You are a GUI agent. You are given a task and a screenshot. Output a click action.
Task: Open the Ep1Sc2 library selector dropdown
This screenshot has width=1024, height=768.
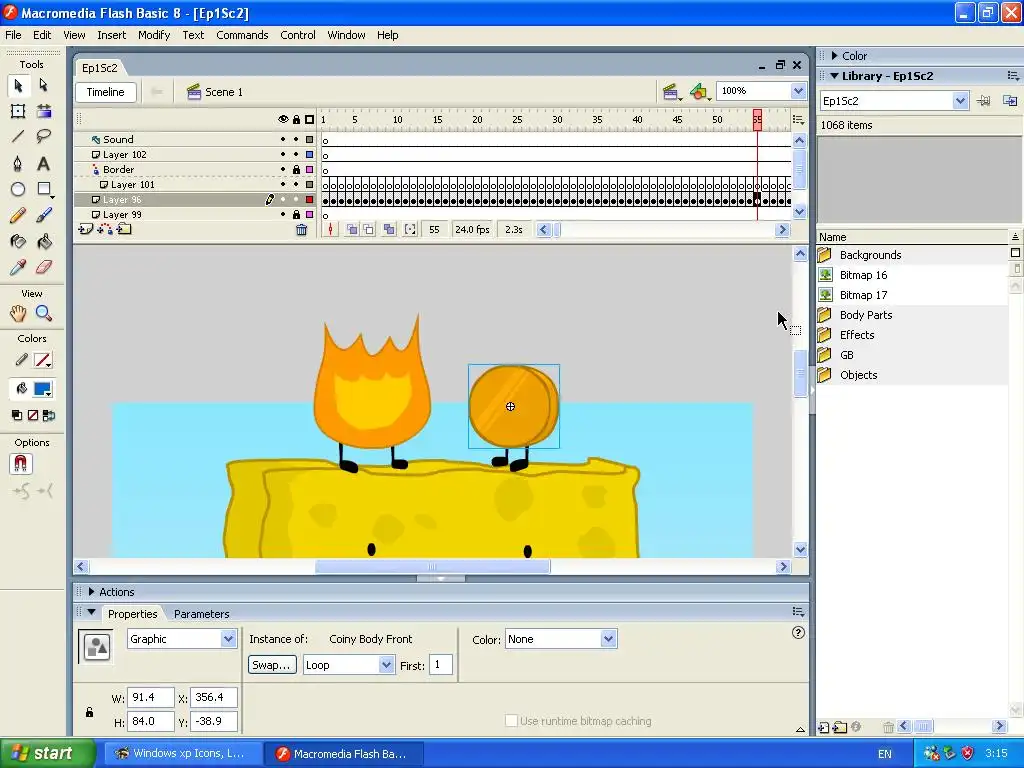pos(959,101)
